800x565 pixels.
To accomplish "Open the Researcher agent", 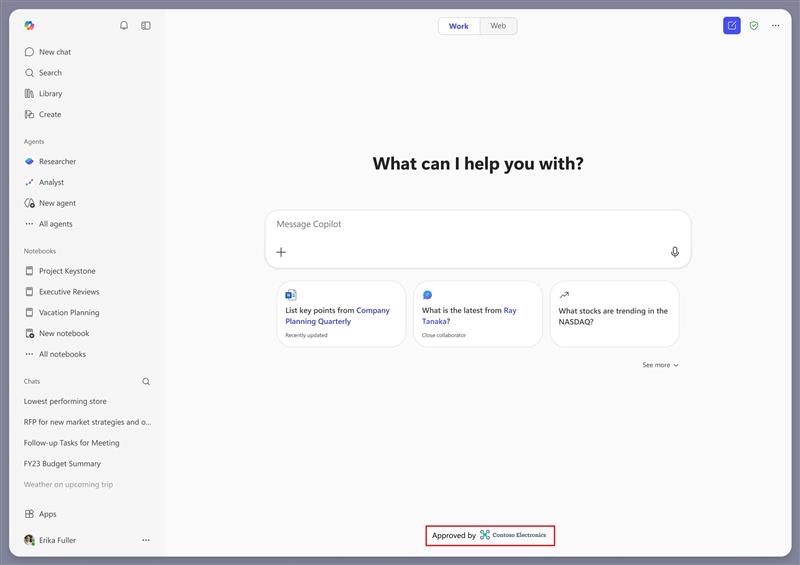I will tap(57, 162).
